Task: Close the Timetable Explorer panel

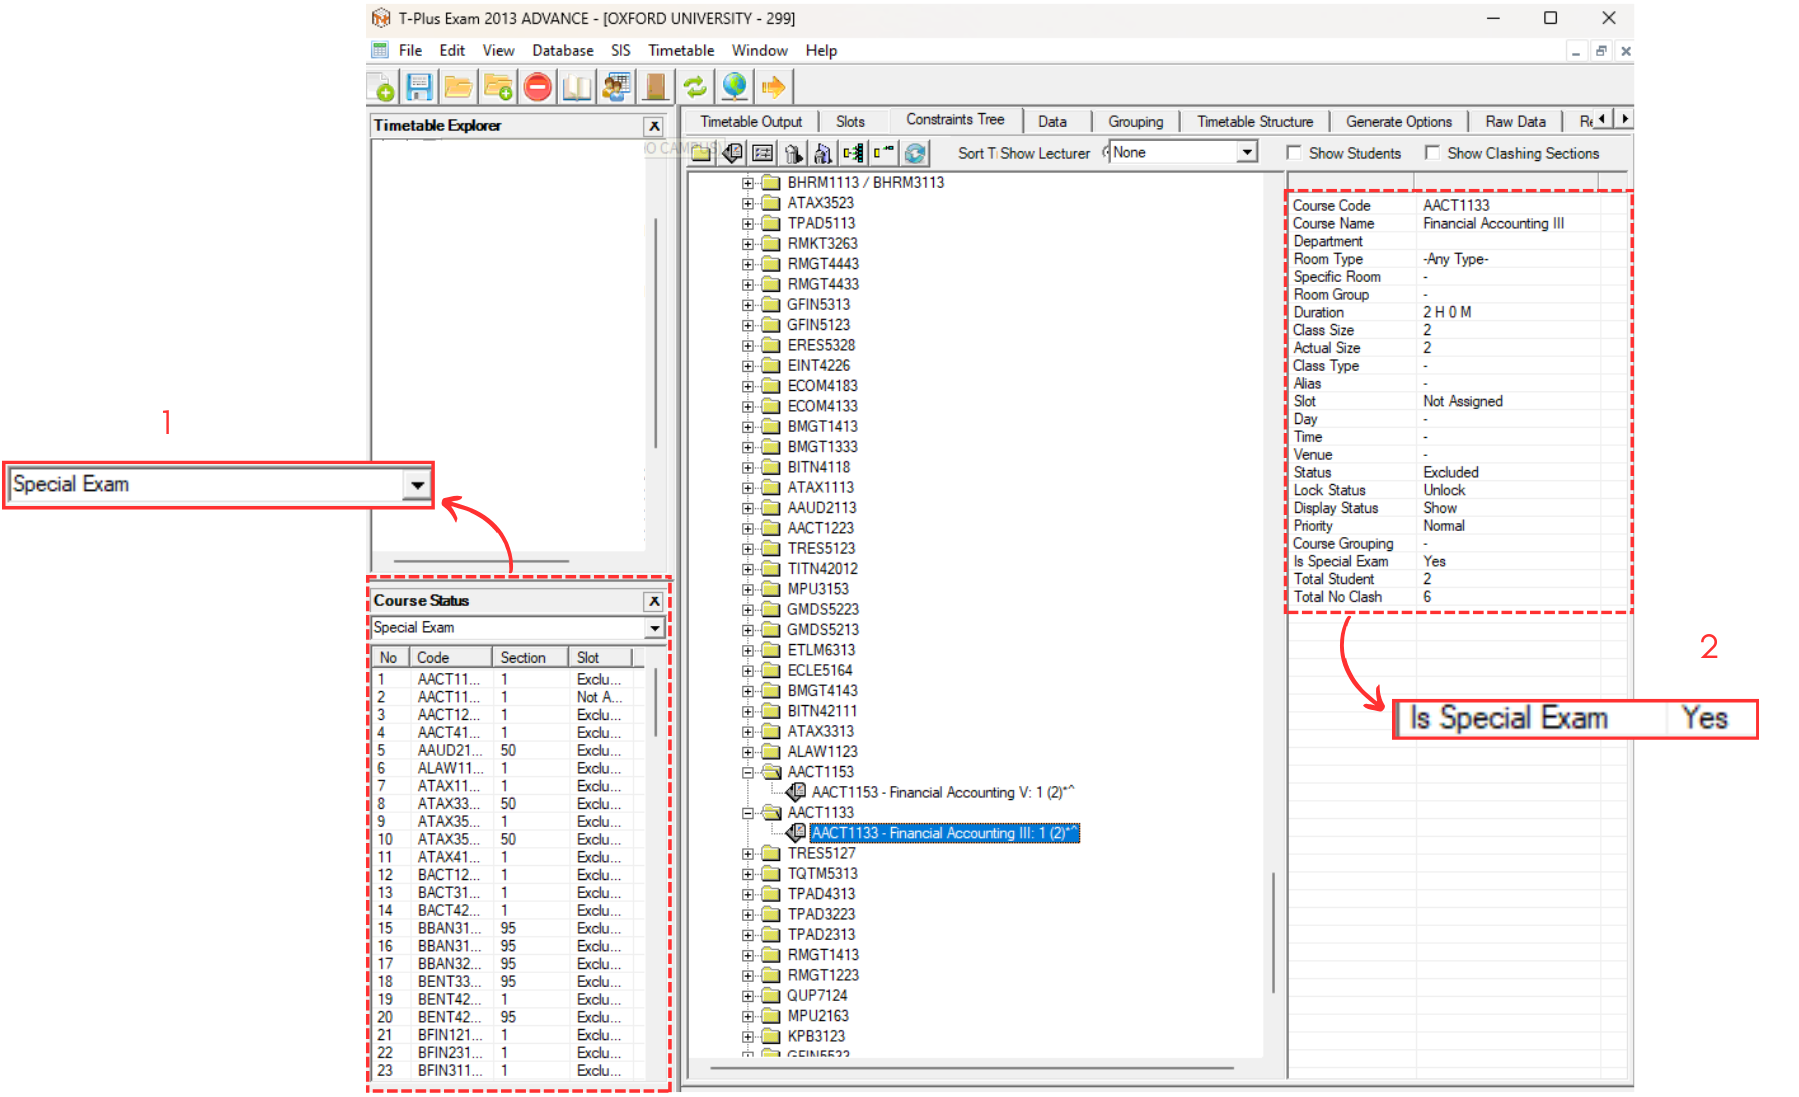Action: 654,126
